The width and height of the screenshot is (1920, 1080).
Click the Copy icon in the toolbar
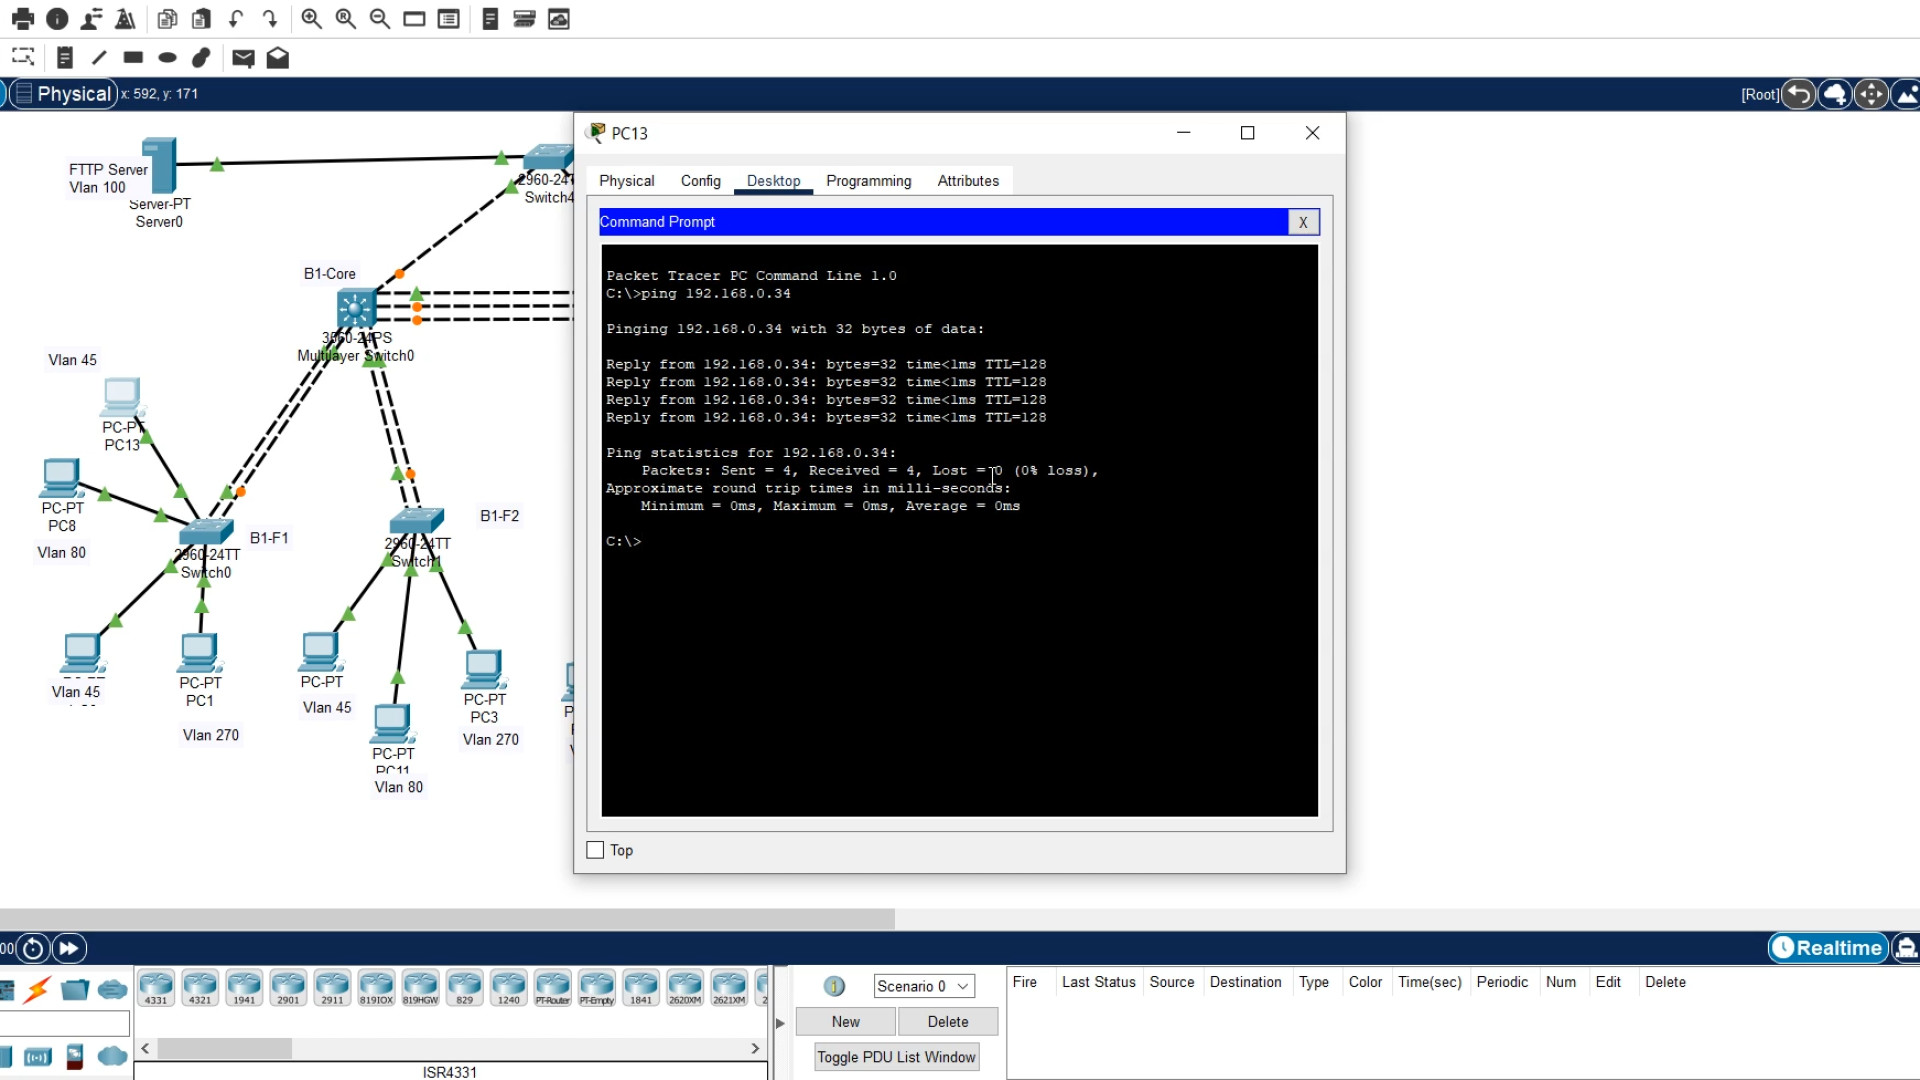[x=168, y=19]
